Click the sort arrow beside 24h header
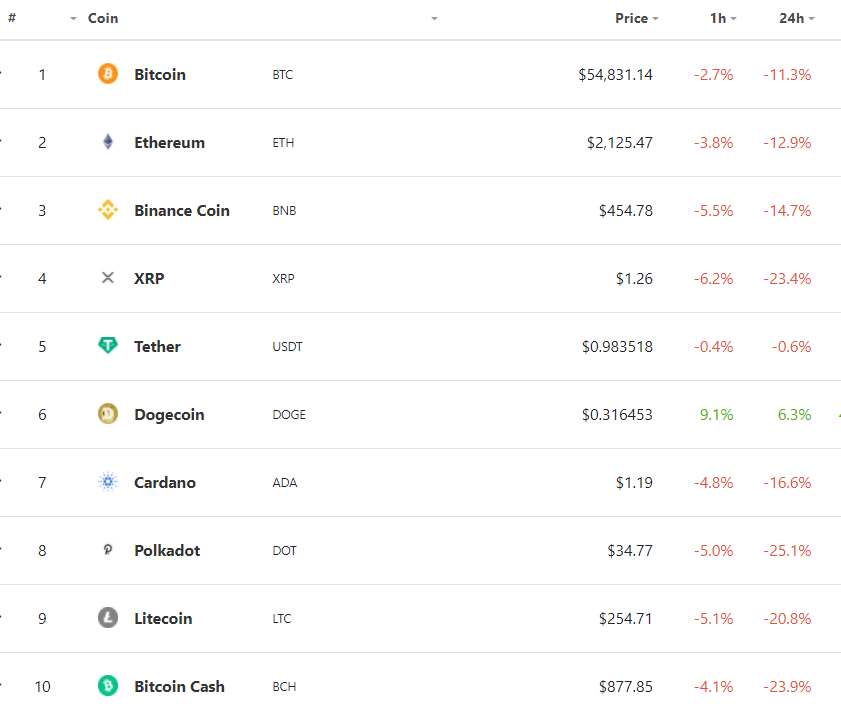 pyautogui.click(x=812, y=19)
